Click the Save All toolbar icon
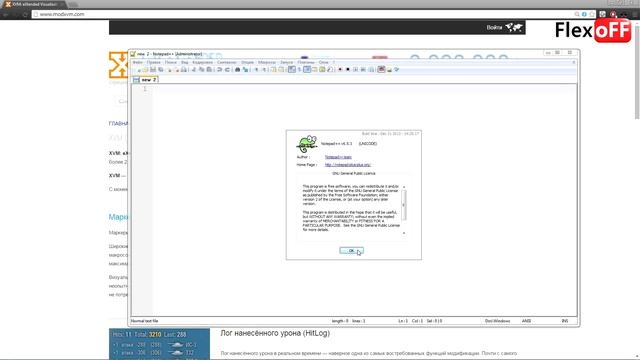The width and height of the screenshot is (640, 360). point(161,70)
